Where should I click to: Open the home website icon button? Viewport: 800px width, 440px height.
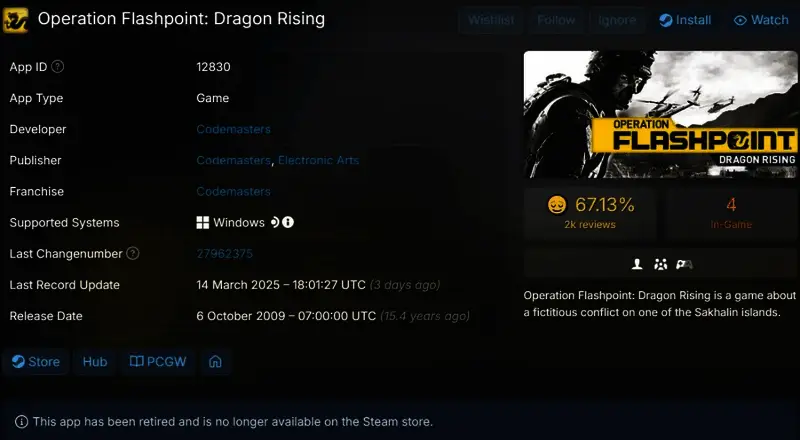pos(215,362)
